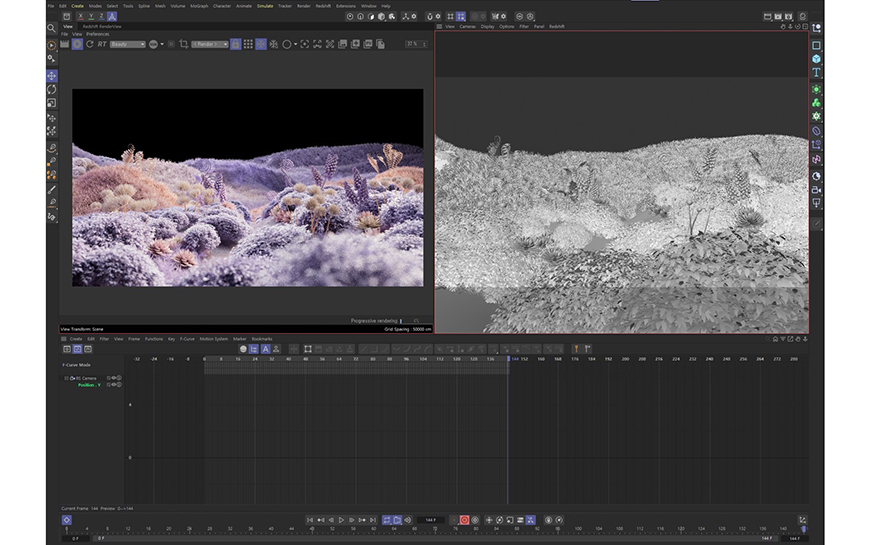Click the current frame 144 F field
The width and height of the screenshot is (871, 545).
pyautogui.click(x=430, y=520)
